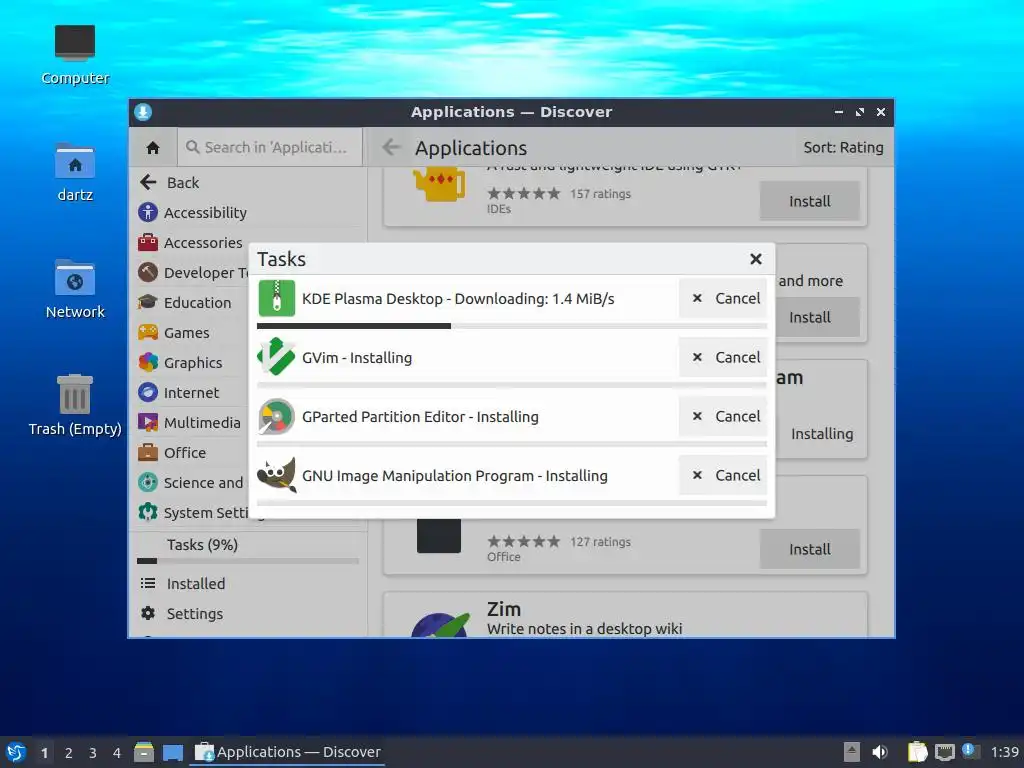Viewport: 1024px width, 768px height.
Task: Open the Sort: Rating dropdown
Action: [843, 148]
